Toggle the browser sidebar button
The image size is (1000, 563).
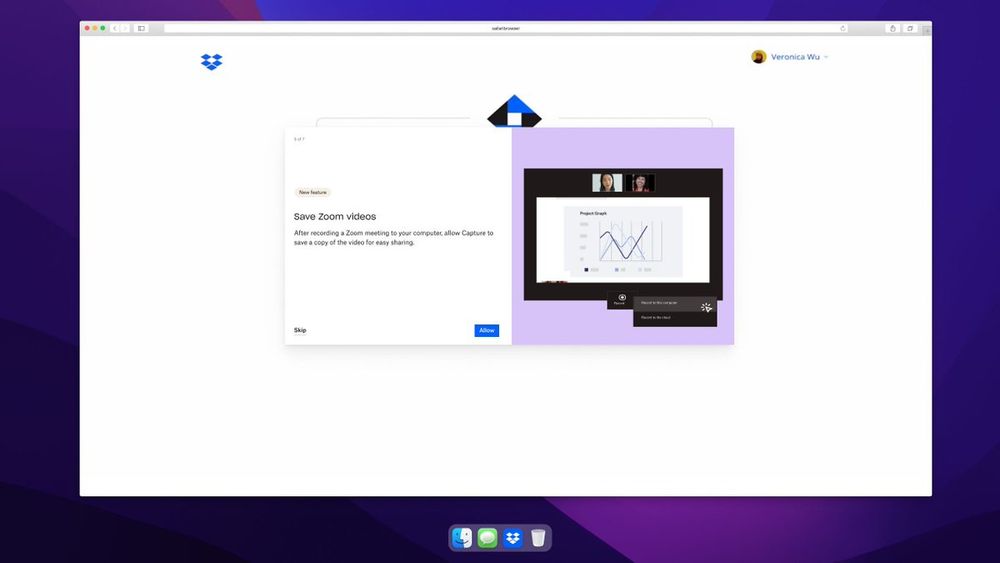pos(142,28)
